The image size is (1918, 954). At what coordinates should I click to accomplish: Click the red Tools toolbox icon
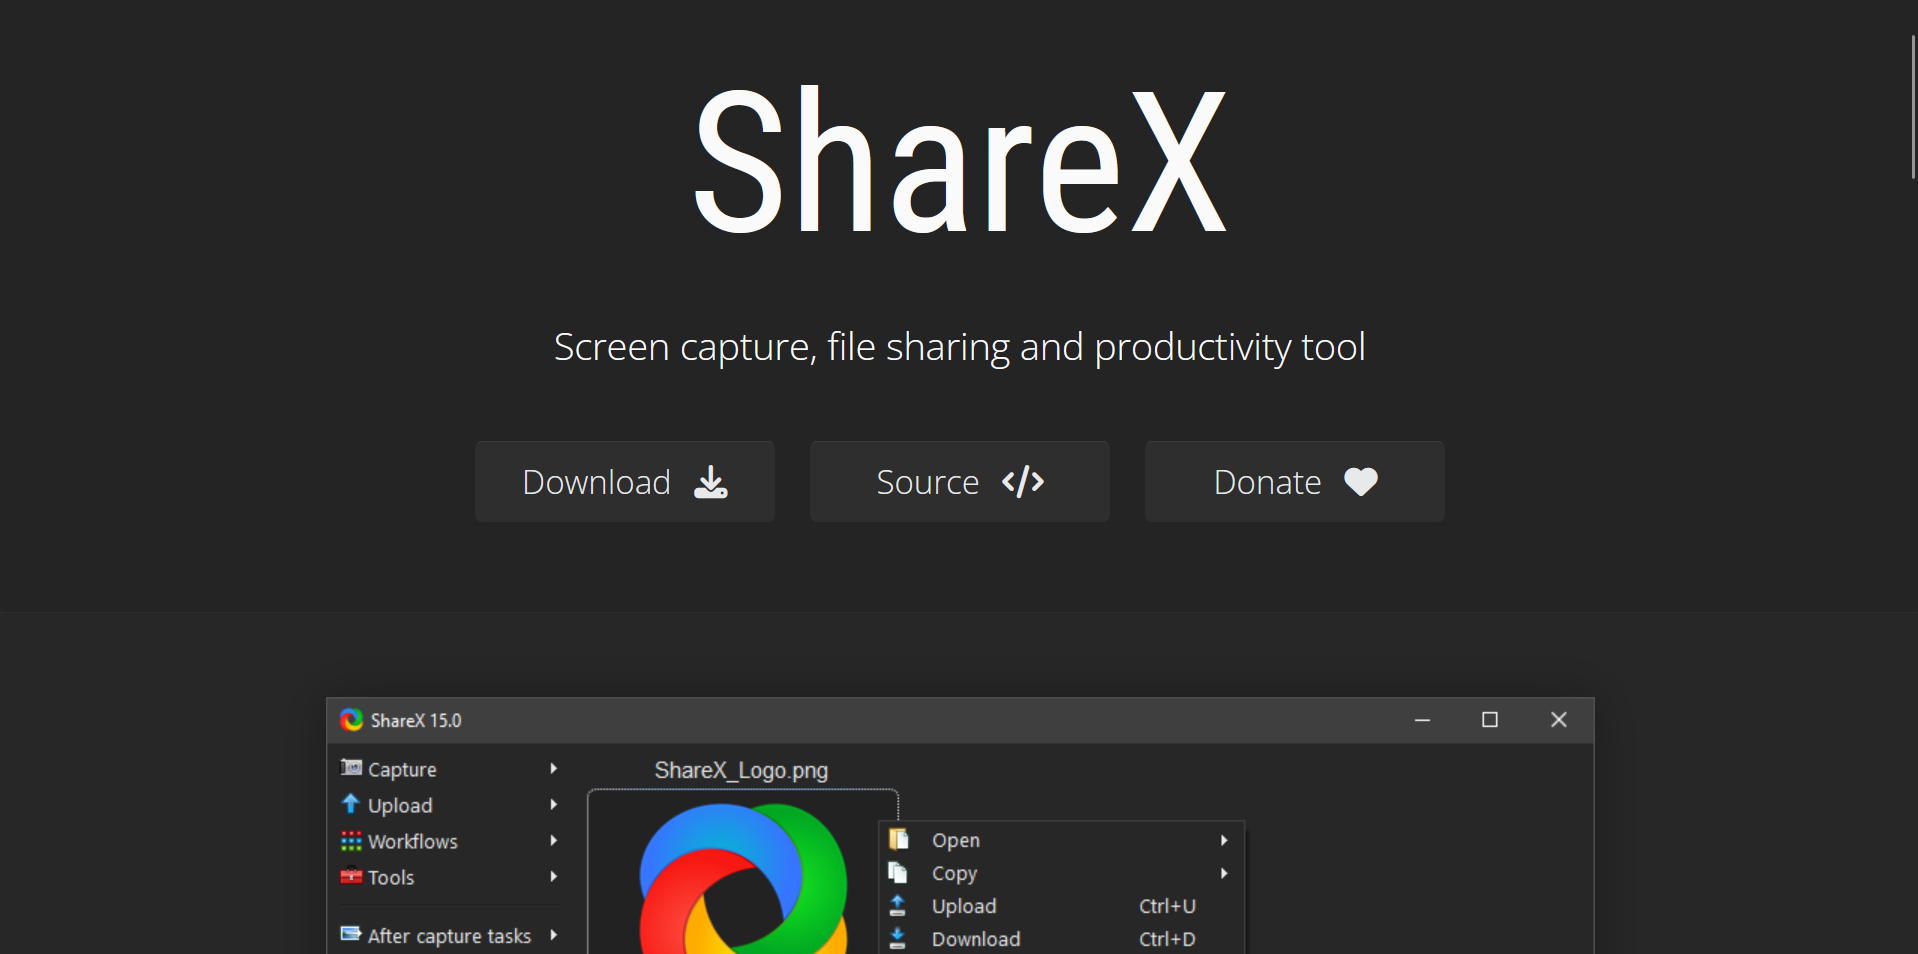pos(351,877)
